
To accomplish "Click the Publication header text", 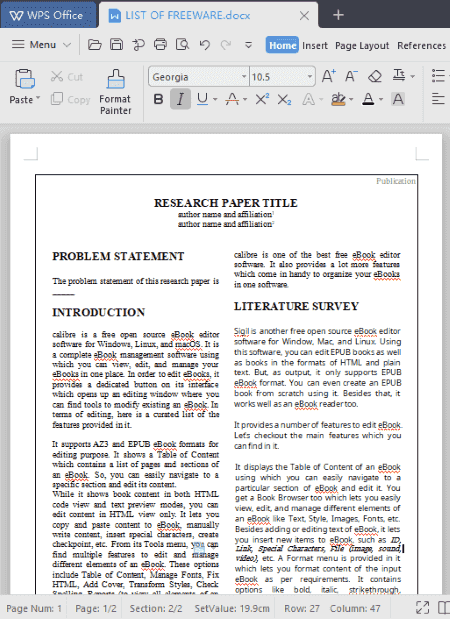I will point(396,181).
